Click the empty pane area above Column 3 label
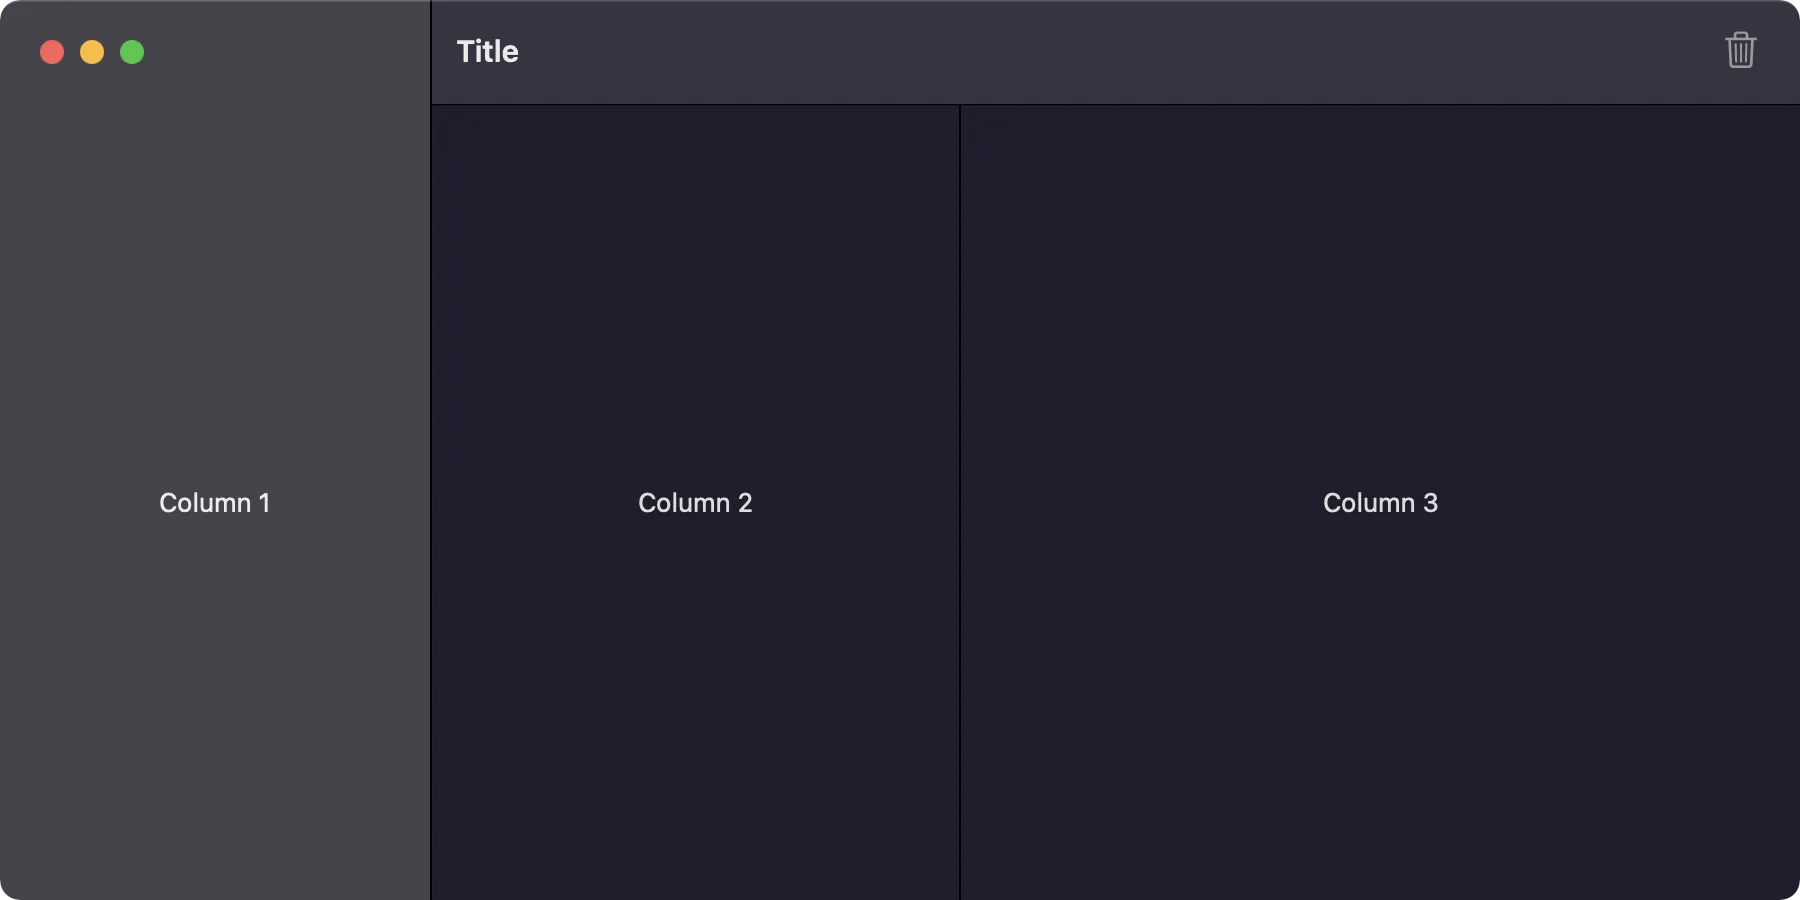 (1380, 280)
